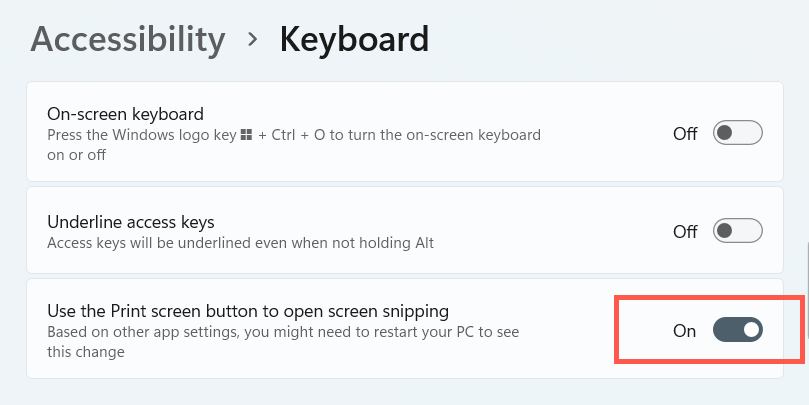Click the knob of the Underline access keys switch
809x405 pixels.
(726, 231)
